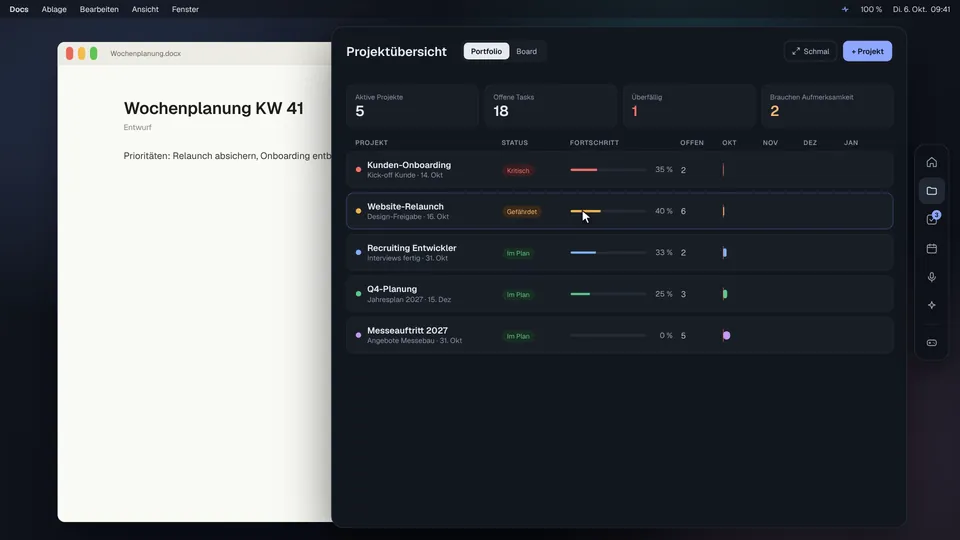The image size is (960, 540).
Task: Select the Q4-Planung project name
Action: [x=392, y=289]
